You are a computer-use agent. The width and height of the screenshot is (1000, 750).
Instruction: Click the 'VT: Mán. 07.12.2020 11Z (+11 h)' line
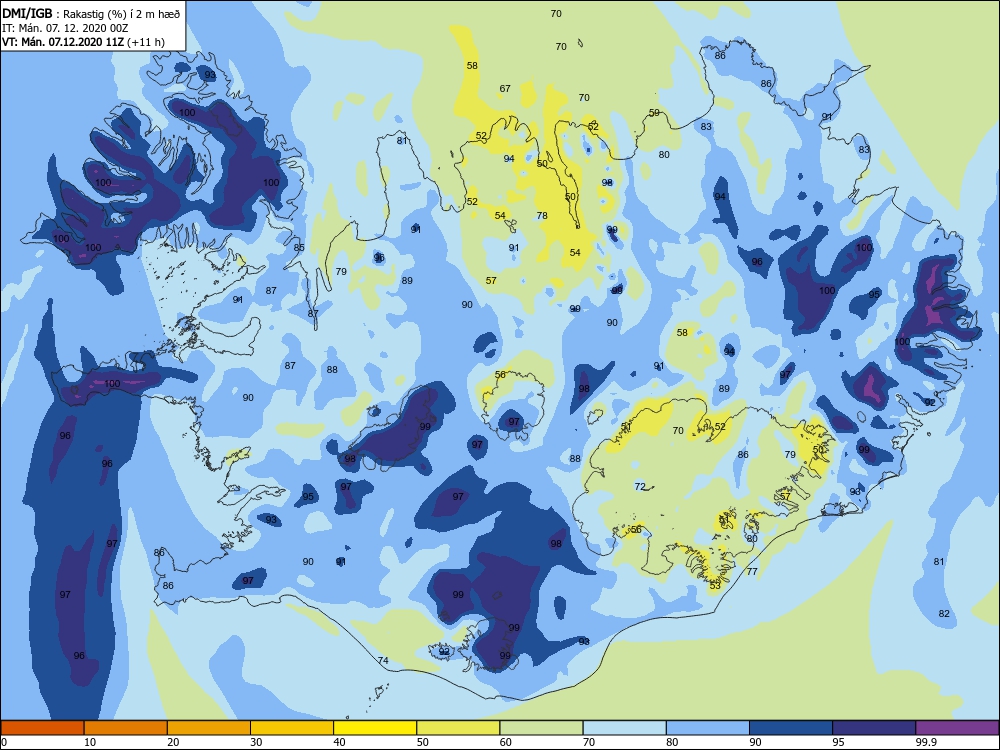83,42
